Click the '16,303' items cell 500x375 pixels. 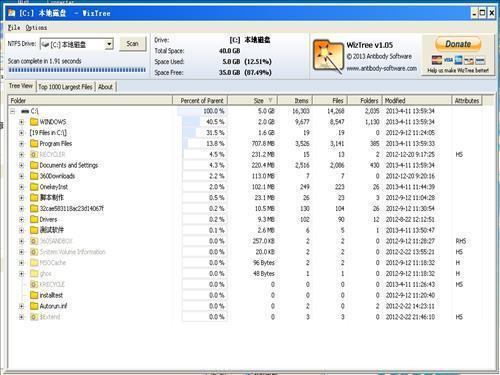click(x=301, y=111)
